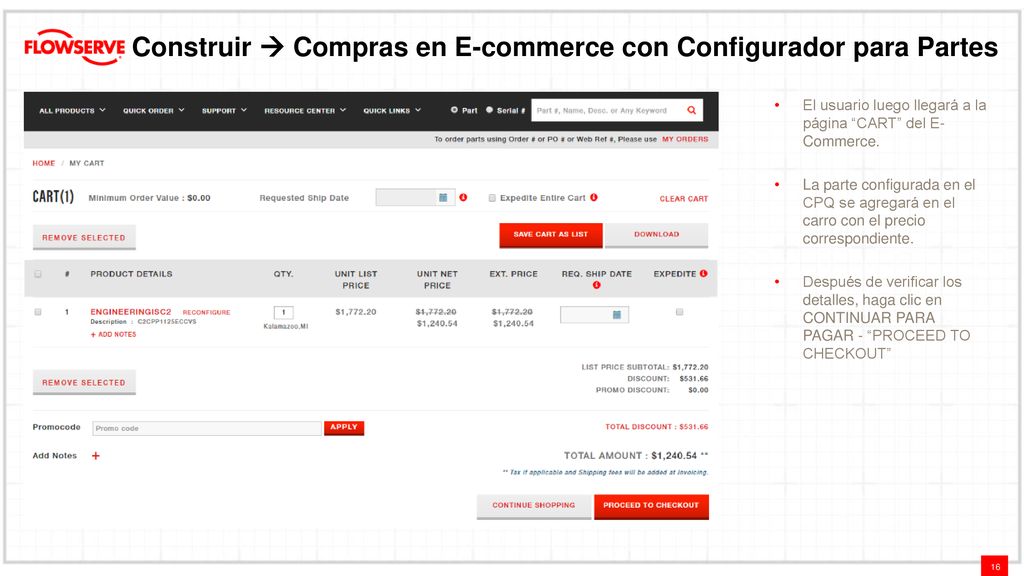Viewport: 1024px width, 576px height.
Task: Click the quantity box showing 1
Action: (283, 312)
